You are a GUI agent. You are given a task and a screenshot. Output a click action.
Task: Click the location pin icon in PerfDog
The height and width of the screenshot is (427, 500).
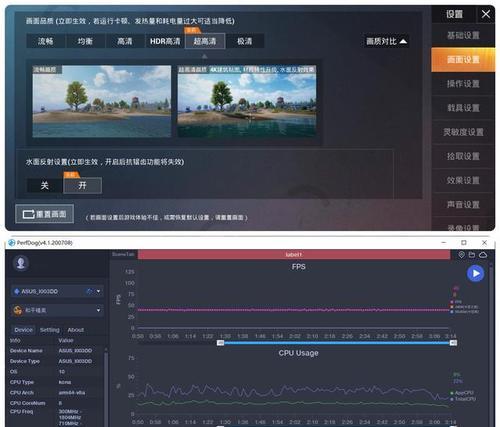(x=461, y=255)
